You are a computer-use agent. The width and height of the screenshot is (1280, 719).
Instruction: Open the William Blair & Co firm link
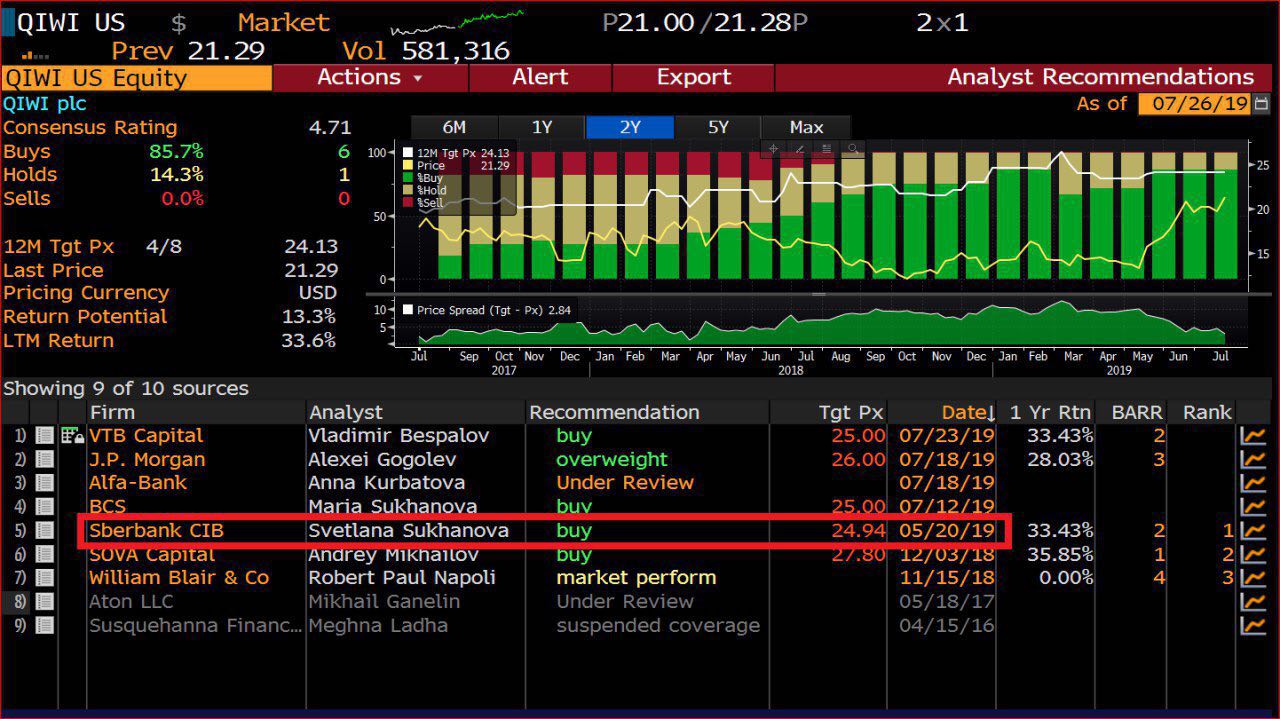tap(179, 578)
